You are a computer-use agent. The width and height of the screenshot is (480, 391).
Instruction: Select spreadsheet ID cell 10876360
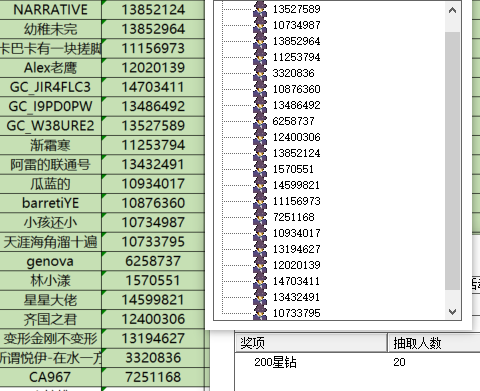point(153,203)
